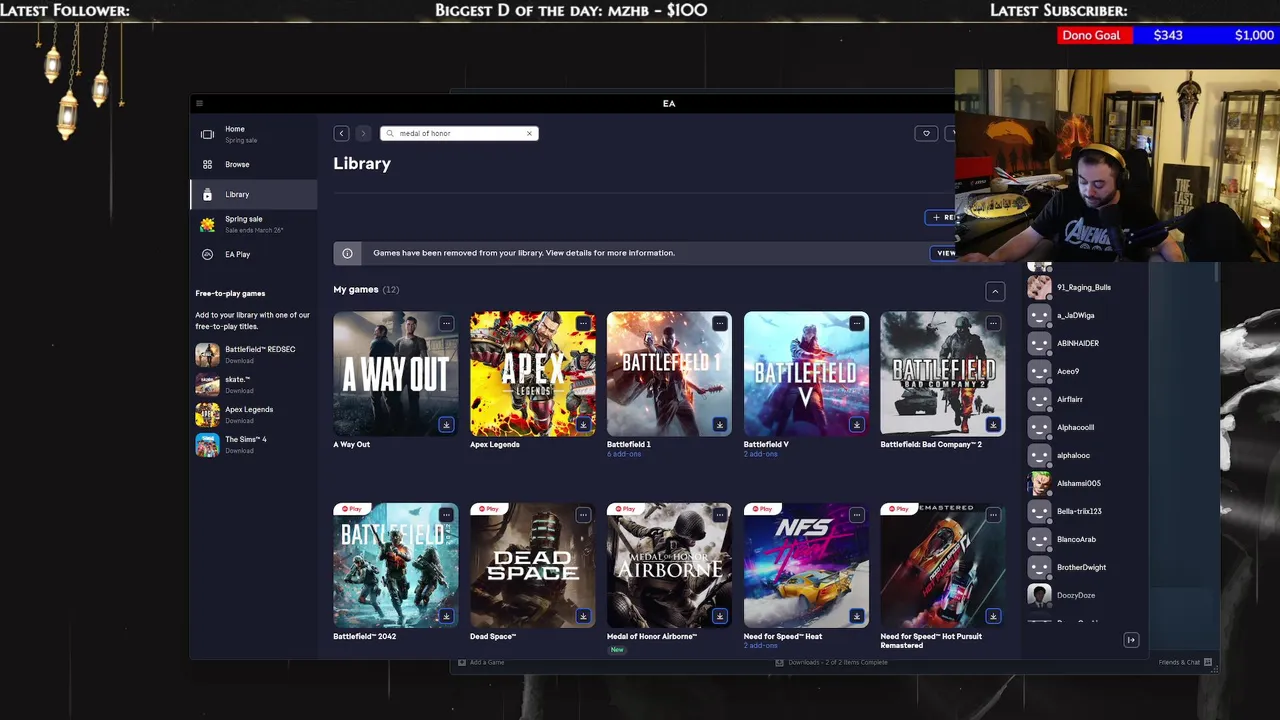Click the Home icon in the sidebar
1280x720 pixels.
point(207,134)
